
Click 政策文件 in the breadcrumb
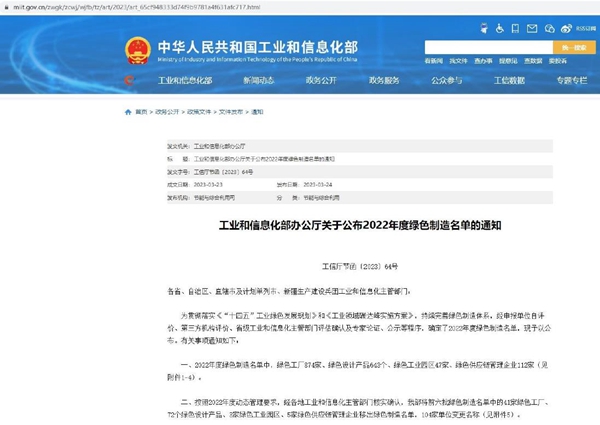click(x=199, y=112)
